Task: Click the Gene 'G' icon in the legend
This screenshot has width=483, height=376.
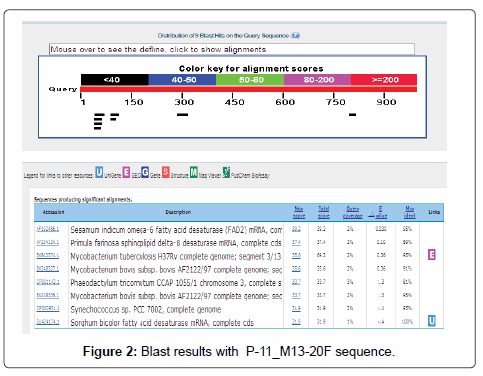Action: pos(145,172)
